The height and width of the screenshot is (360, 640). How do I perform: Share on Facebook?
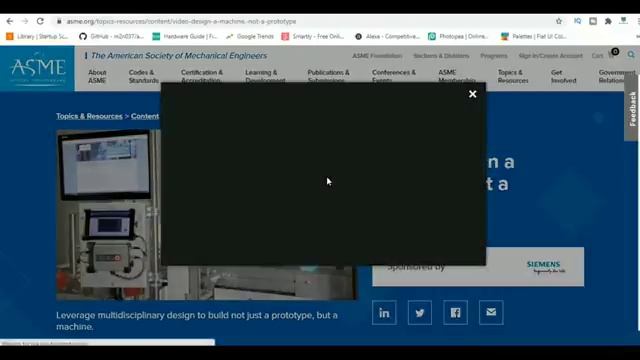(456, 313)
